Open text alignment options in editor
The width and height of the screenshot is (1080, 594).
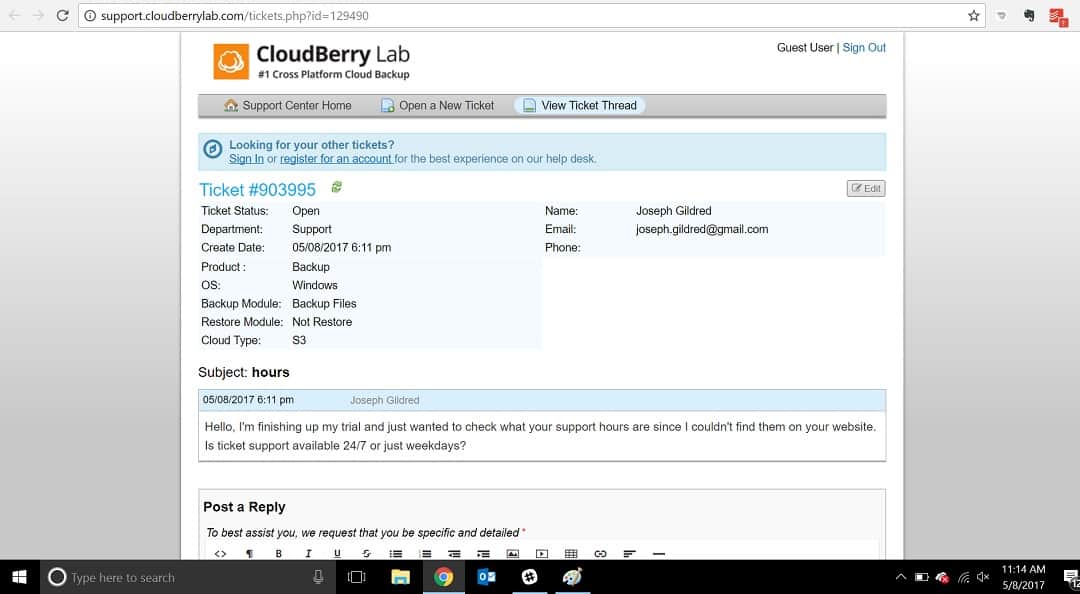(x=629, y=553)
